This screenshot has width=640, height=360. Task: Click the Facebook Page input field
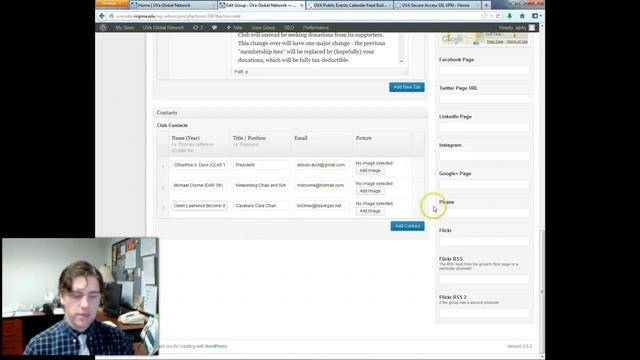[484, 70]
